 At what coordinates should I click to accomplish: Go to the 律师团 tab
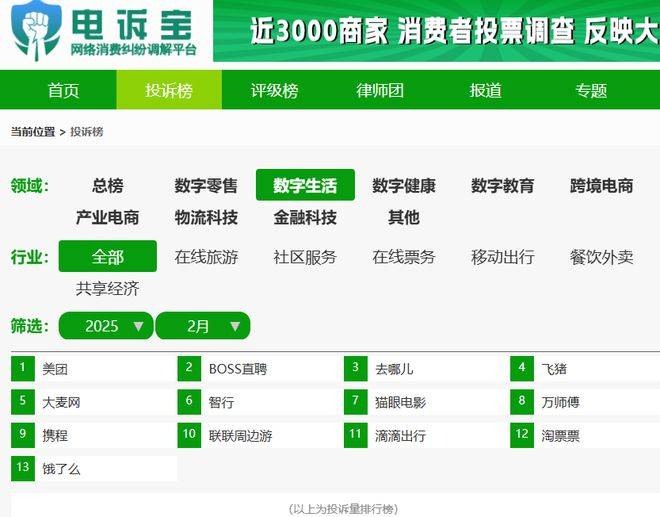(x=380, y=90)
